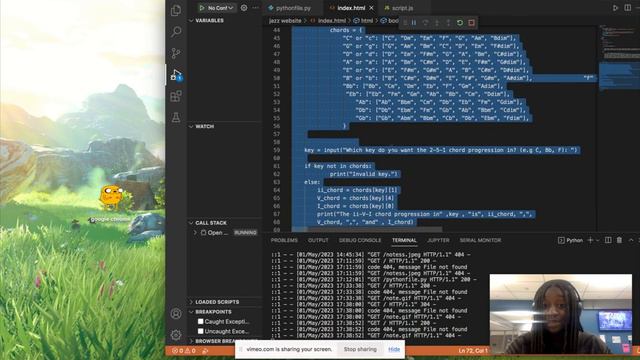Open the new terminal profile dropdown arrow
The width and height of the screenshot is (640, 360).
[598, 240]
